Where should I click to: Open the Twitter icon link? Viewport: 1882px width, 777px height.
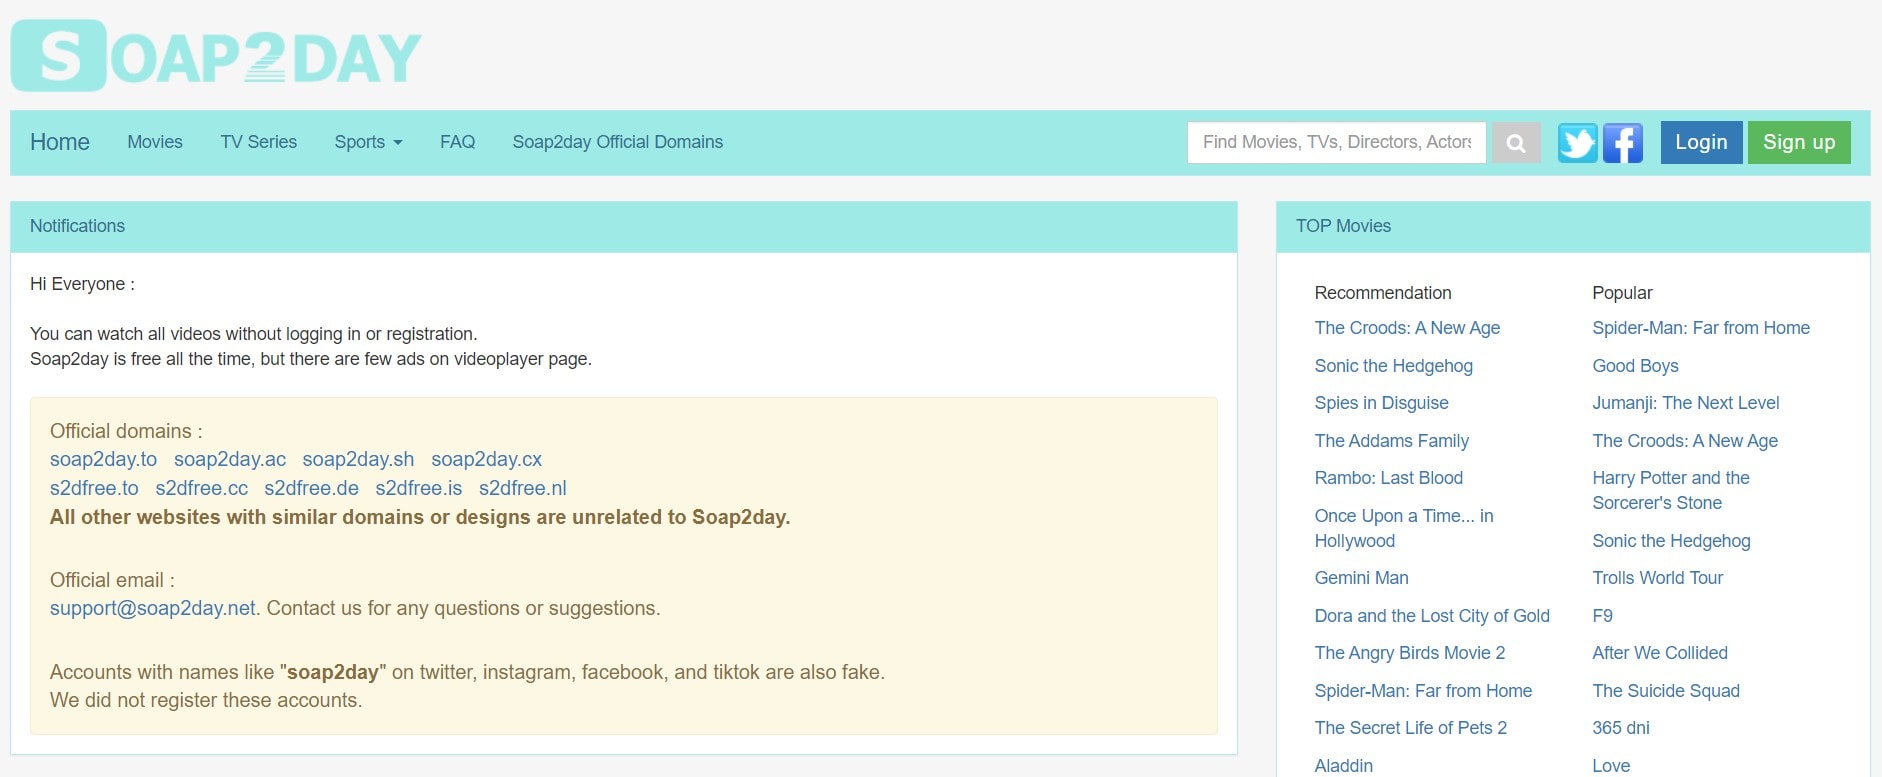click(1577, 143)
